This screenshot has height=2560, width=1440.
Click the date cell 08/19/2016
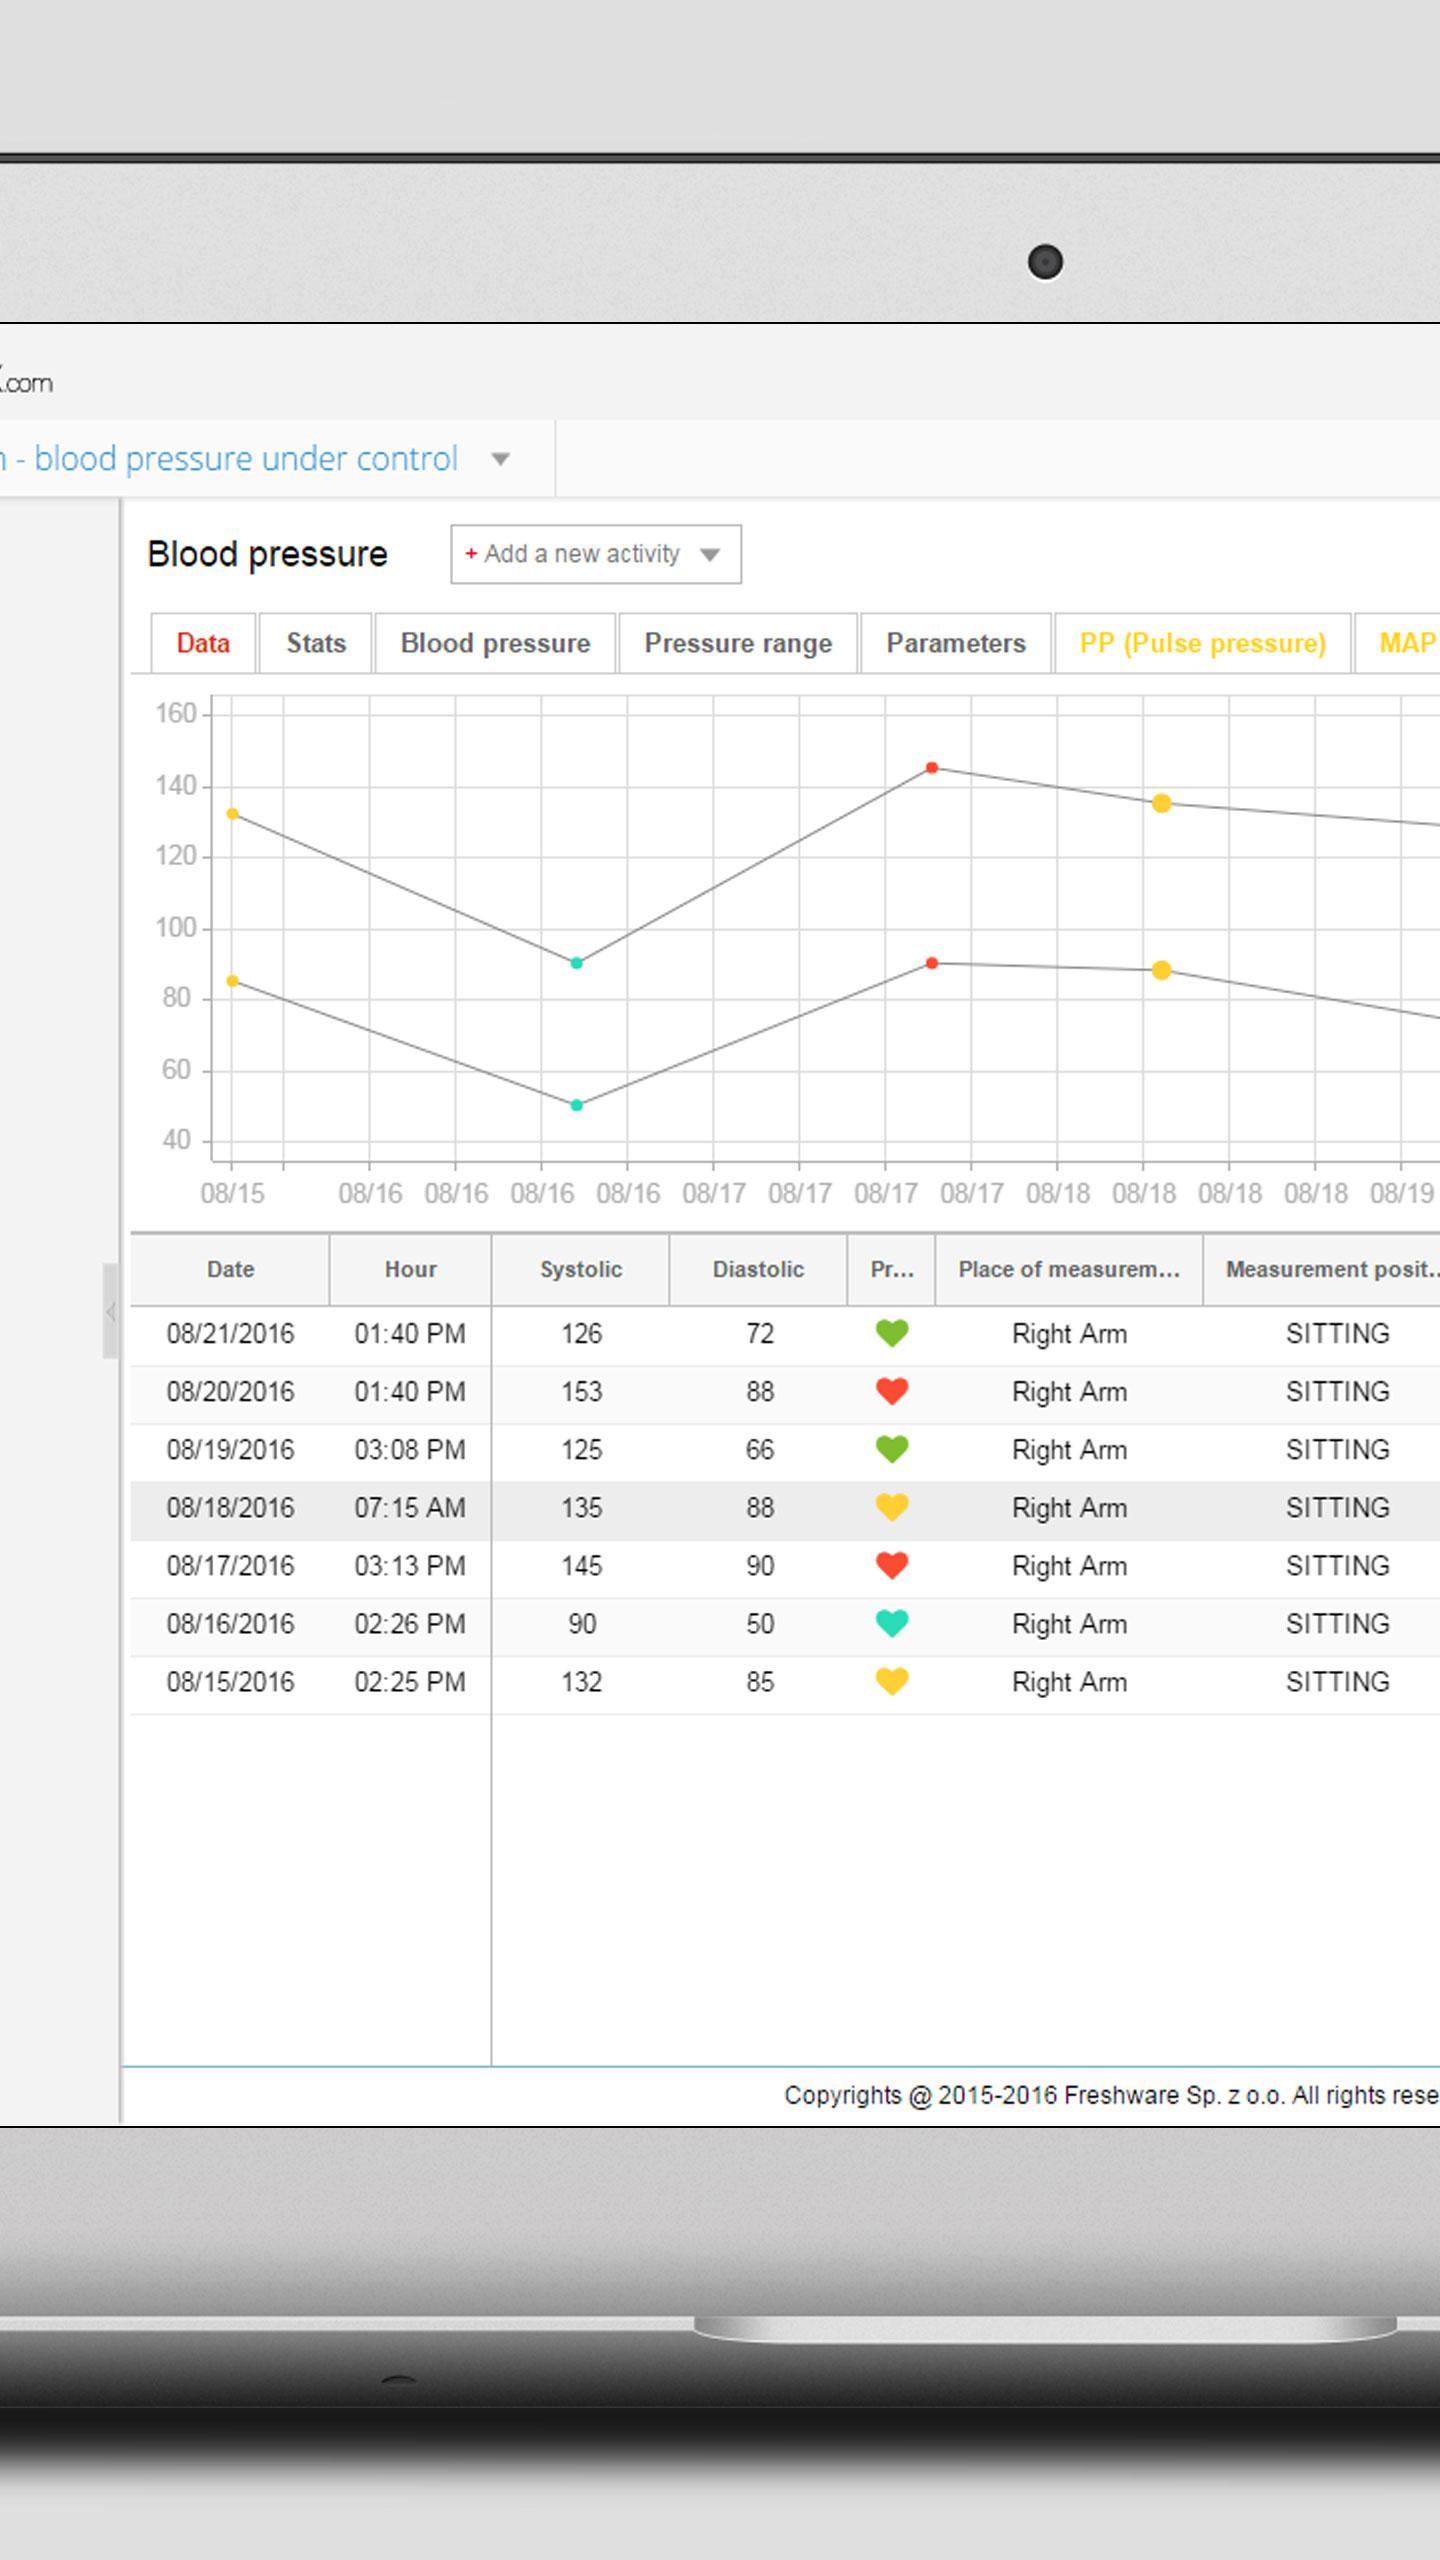[230, 1450]
